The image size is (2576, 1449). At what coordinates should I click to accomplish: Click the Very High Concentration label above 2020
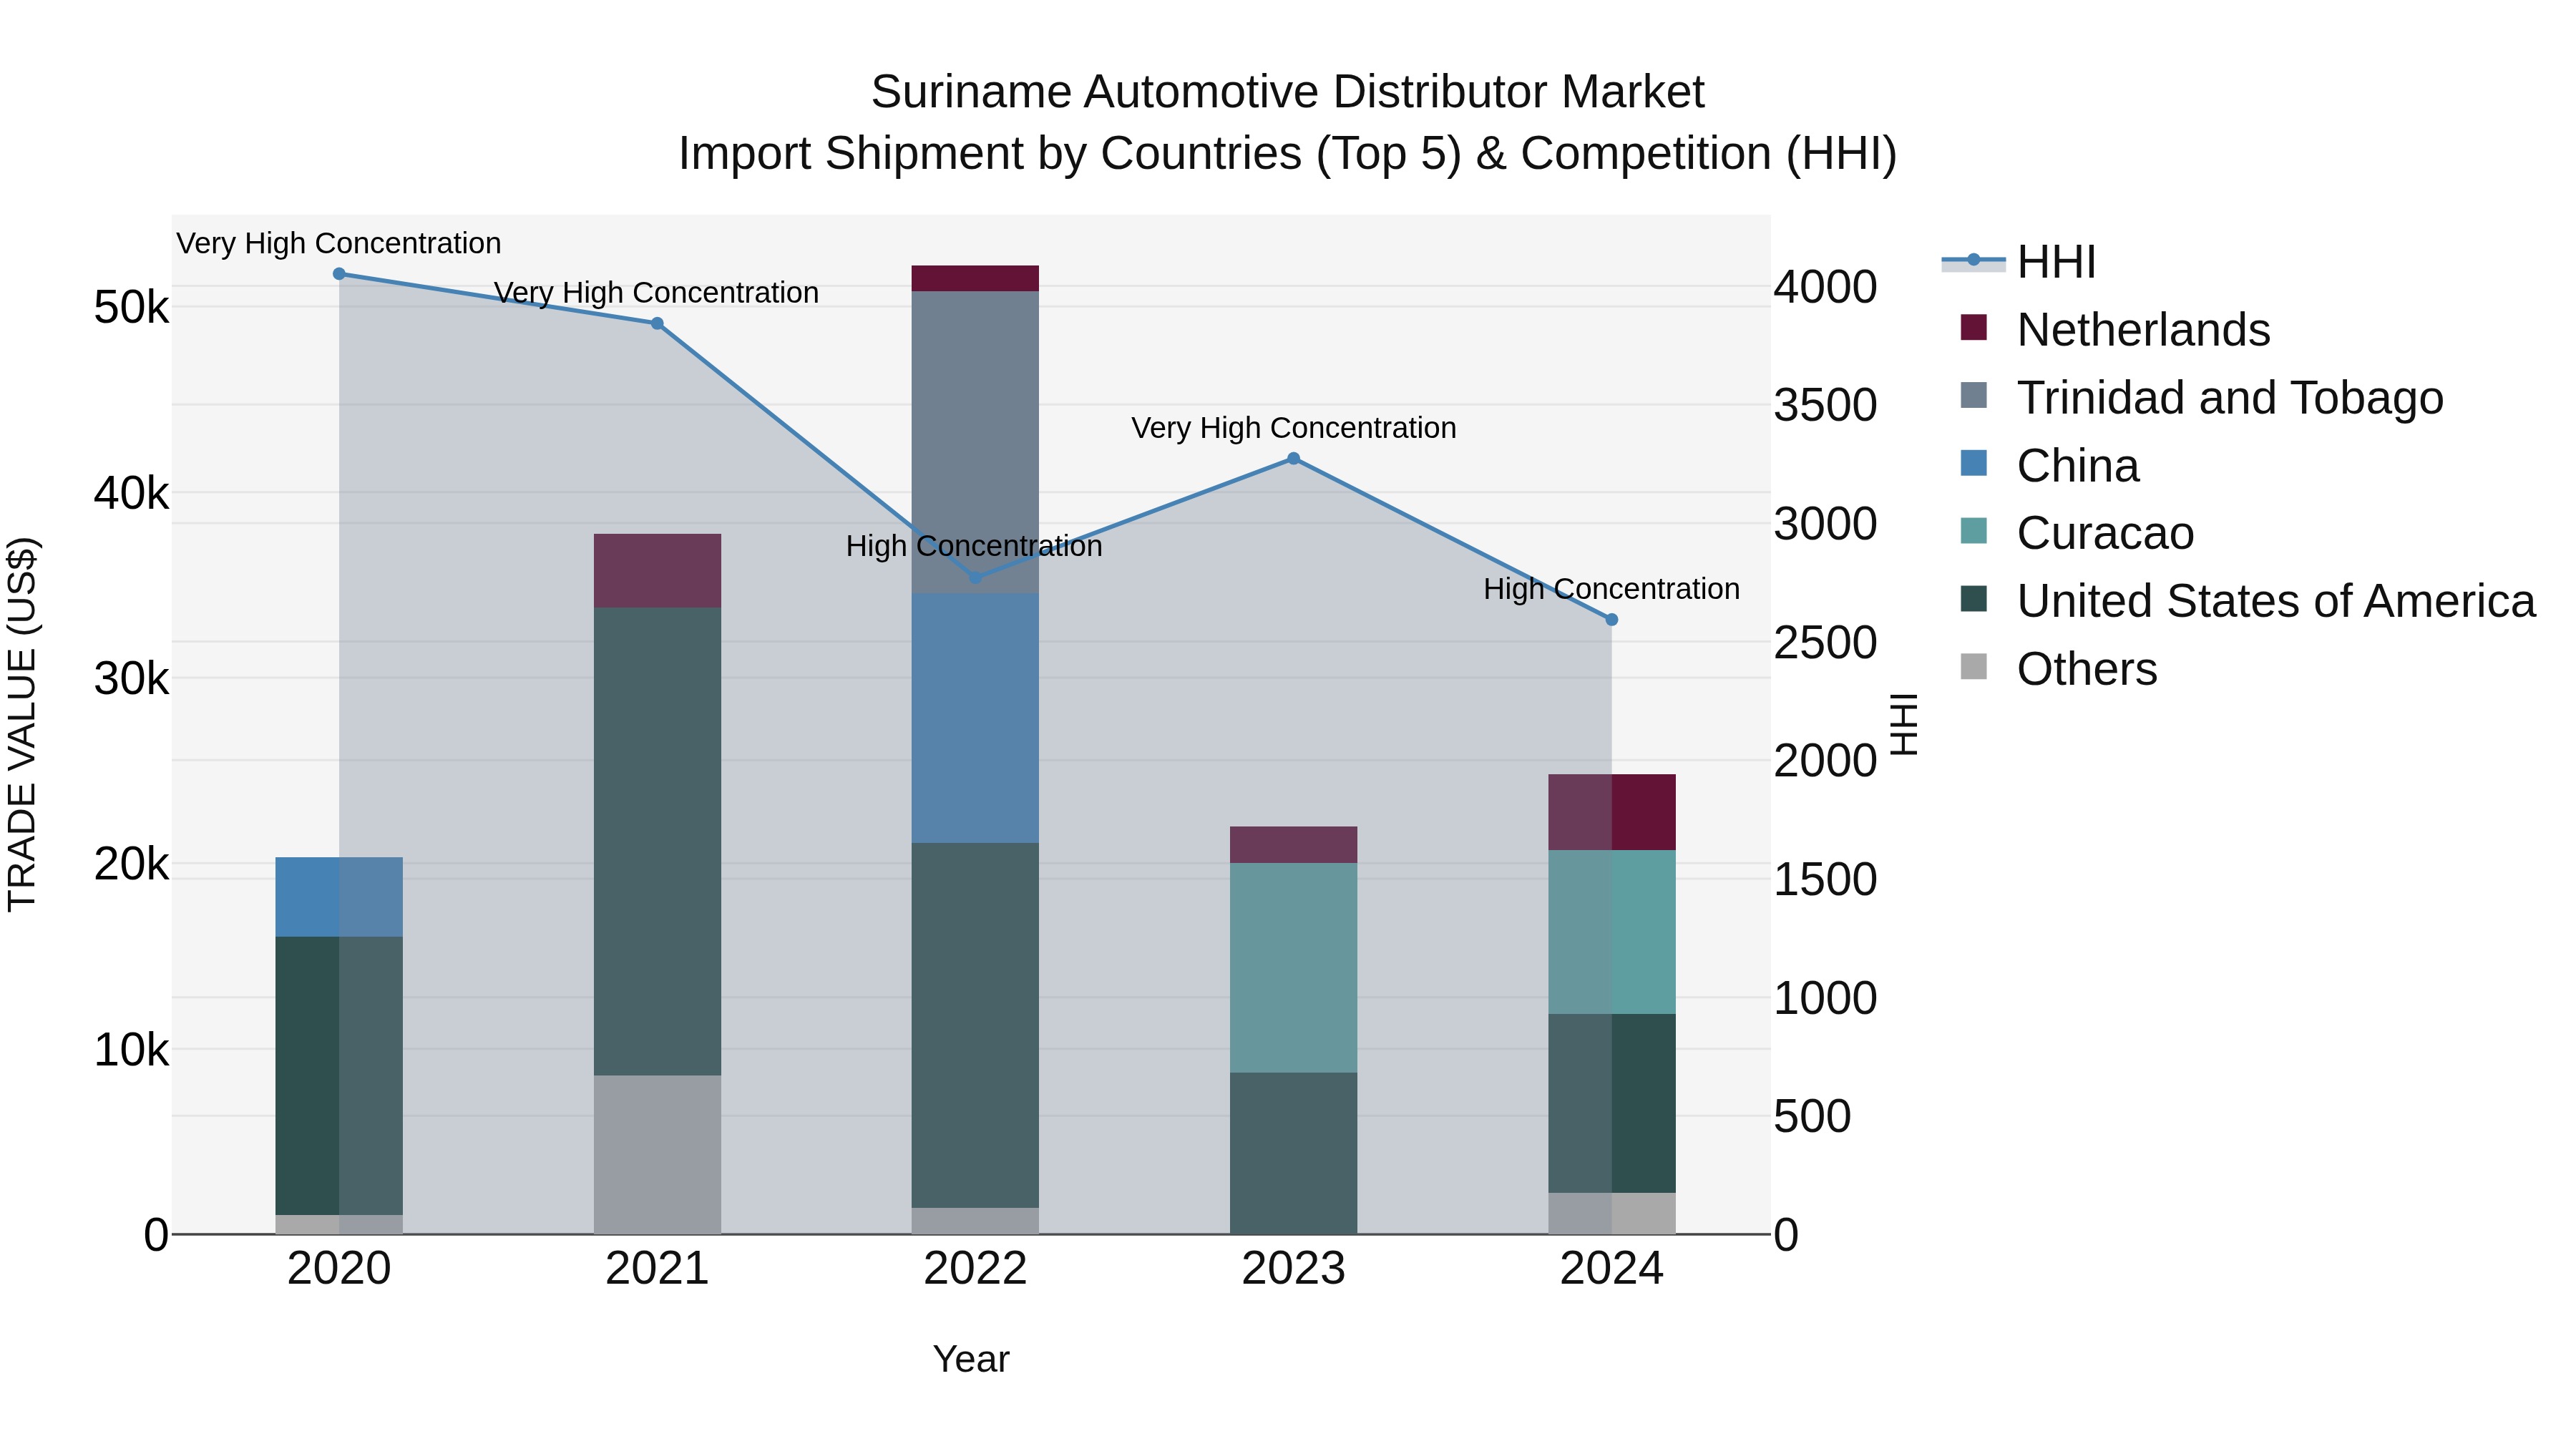coord(339,243)
